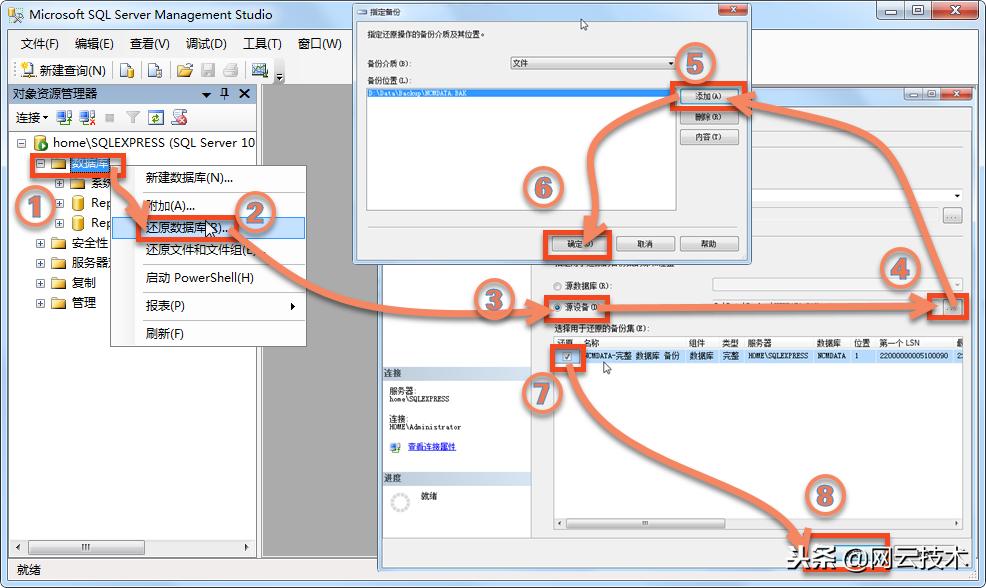
Task: Click the Activity Monitor icon on the toolbar
Action: click(x=261, y=70)
